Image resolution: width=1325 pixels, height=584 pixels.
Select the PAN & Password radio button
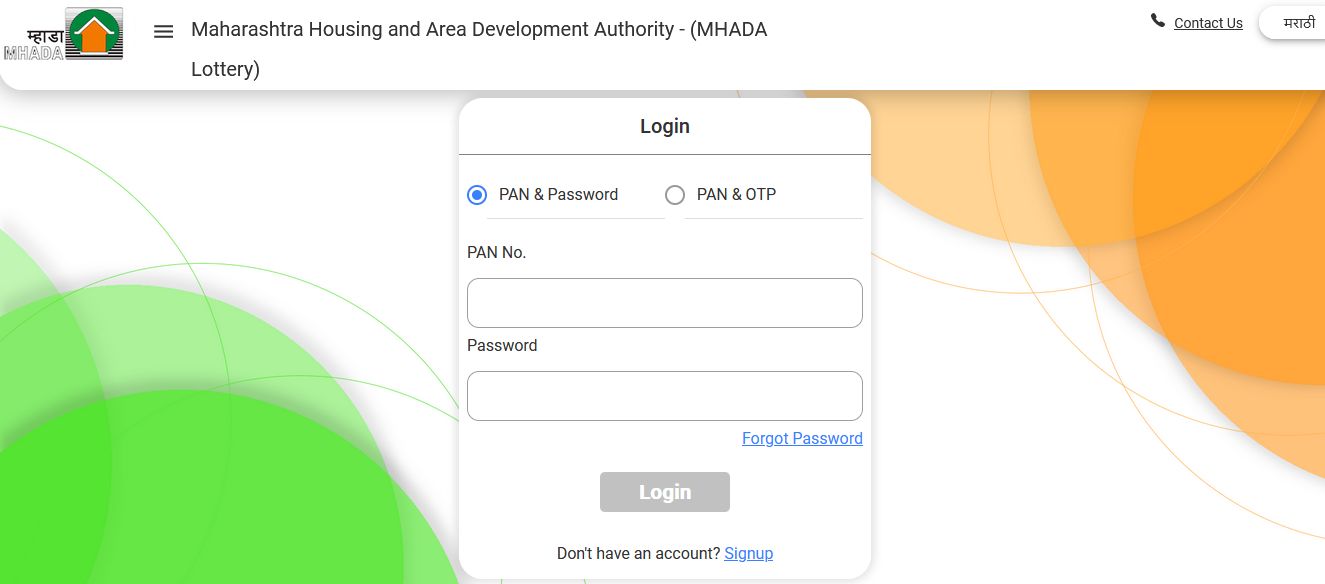coord(477,195)
